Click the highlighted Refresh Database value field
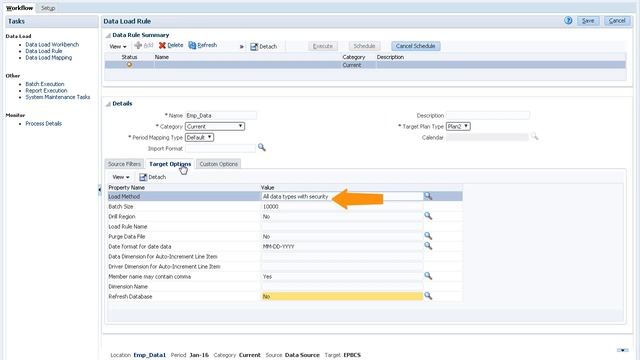Image resolution: width=640 pixels, height=360 pixels. tap(342, 296)
